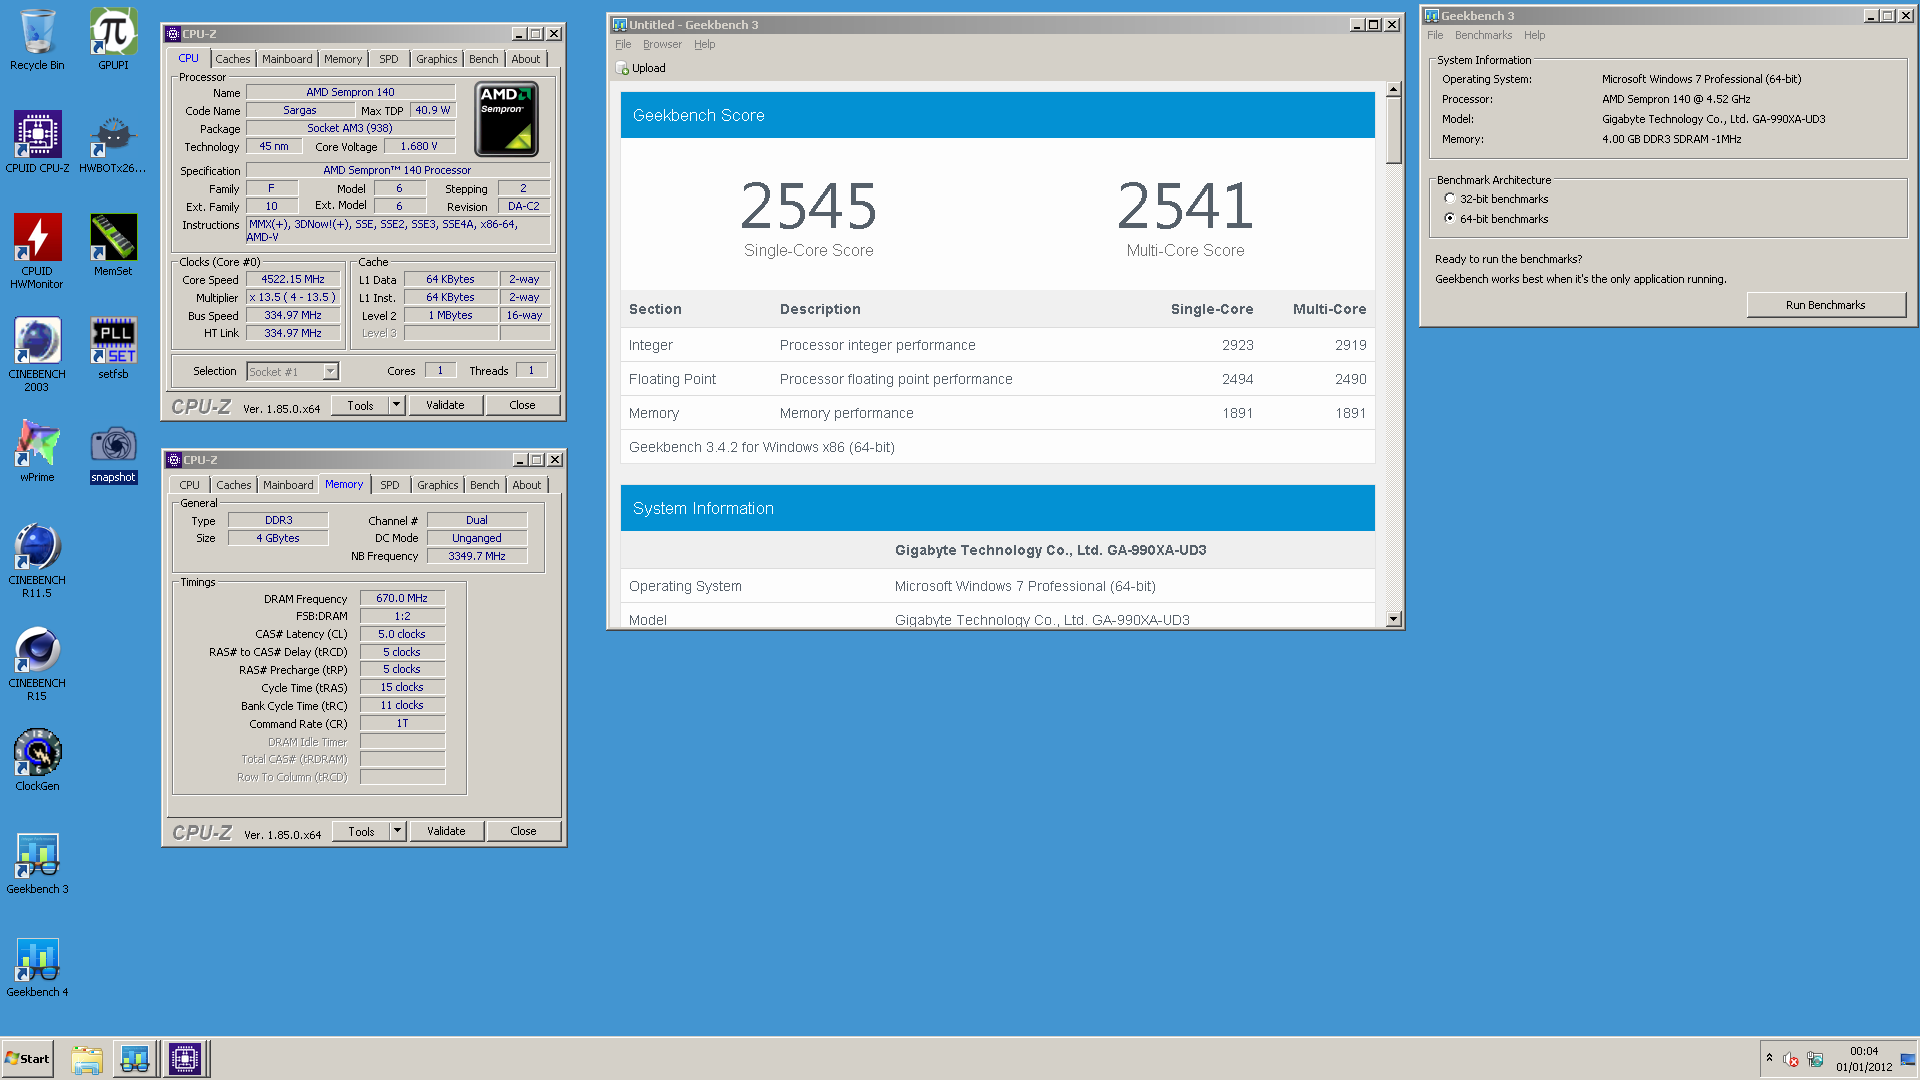Image resolution: width=1920 pixels, height=1080 pixels.
Task: Click Core Speed value 4522.15 MHz
Action: (x=293, y=280)
